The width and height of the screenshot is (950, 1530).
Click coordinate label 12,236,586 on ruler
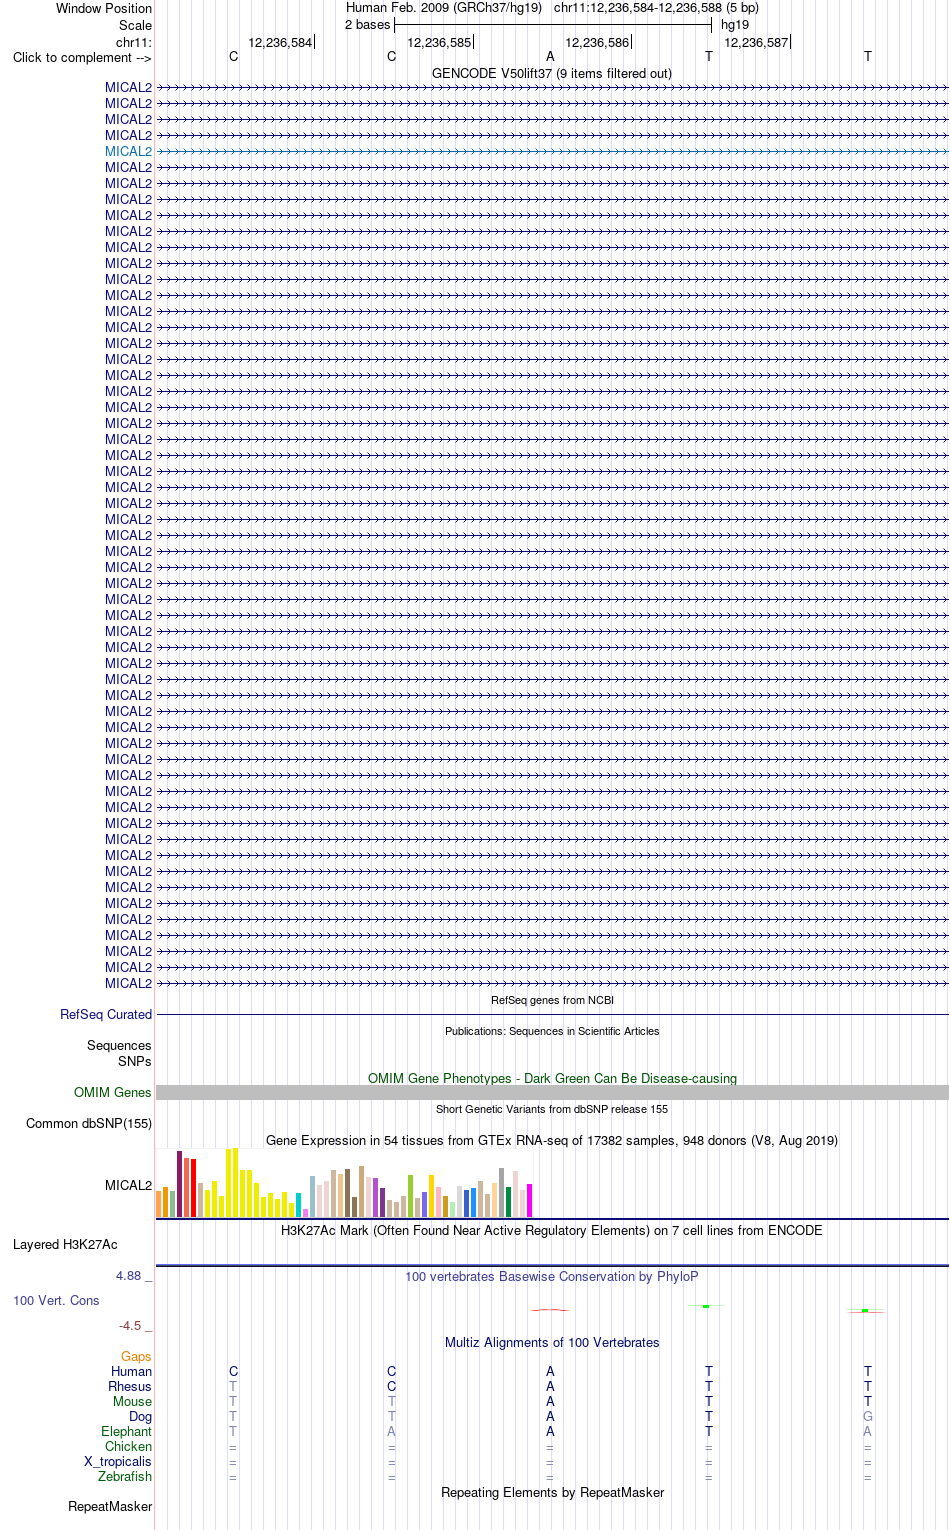point(598,42)
